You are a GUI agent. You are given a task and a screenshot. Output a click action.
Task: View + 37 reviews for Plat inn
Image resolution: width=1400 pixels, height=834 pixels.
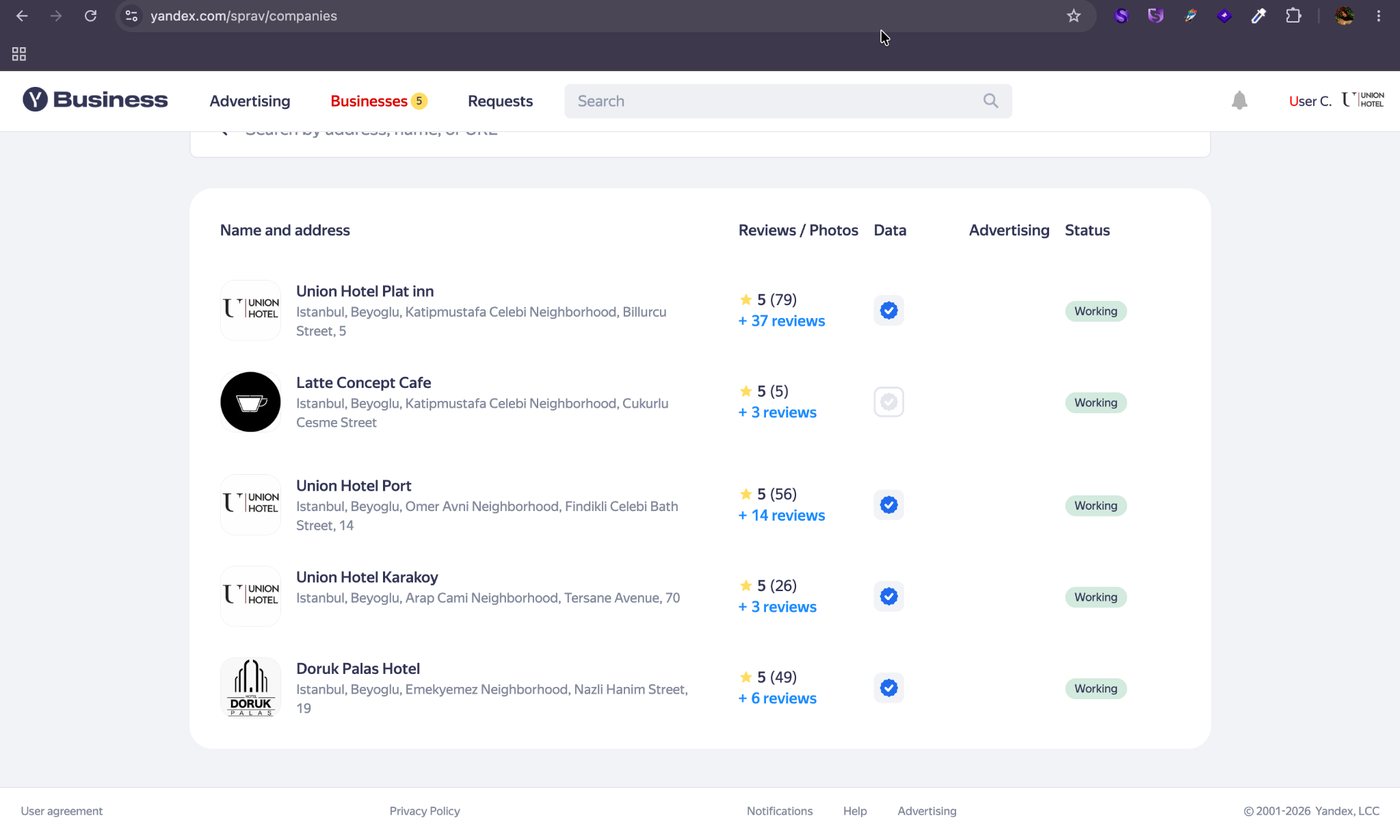782,321
